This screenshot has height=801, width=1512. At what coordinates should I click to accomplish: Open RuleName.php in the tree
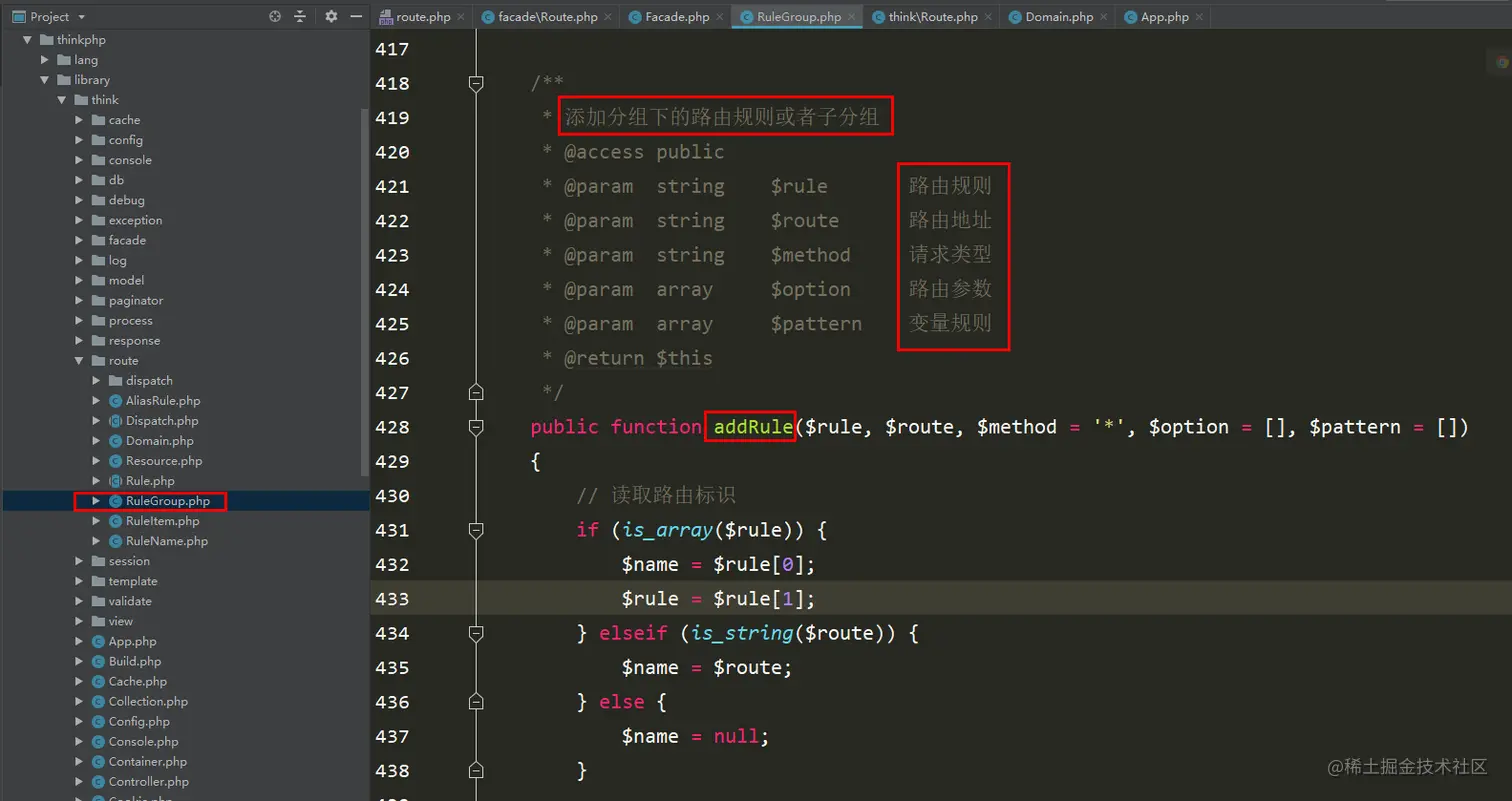[x=167, y=541]
